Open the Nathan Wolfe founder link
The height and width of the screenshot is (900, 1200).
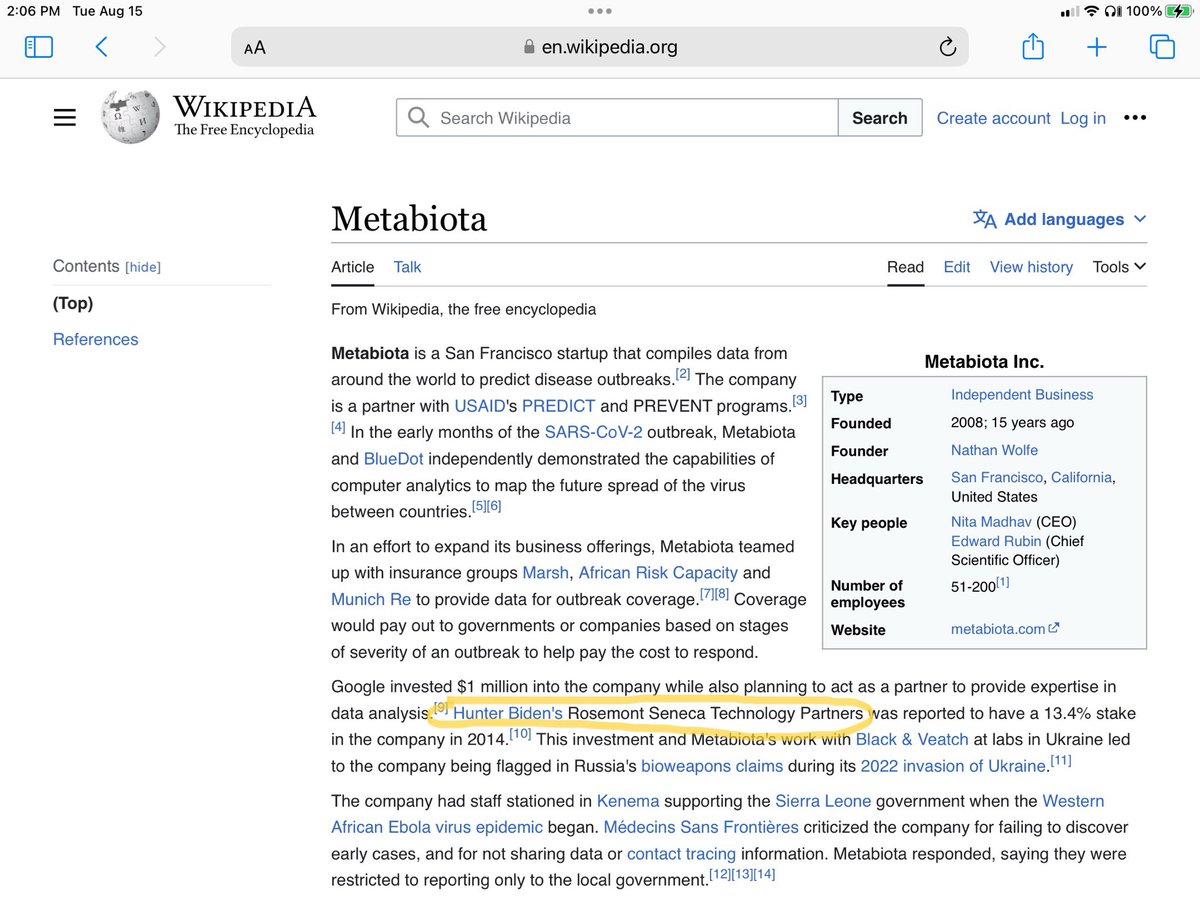coord(994,450)
